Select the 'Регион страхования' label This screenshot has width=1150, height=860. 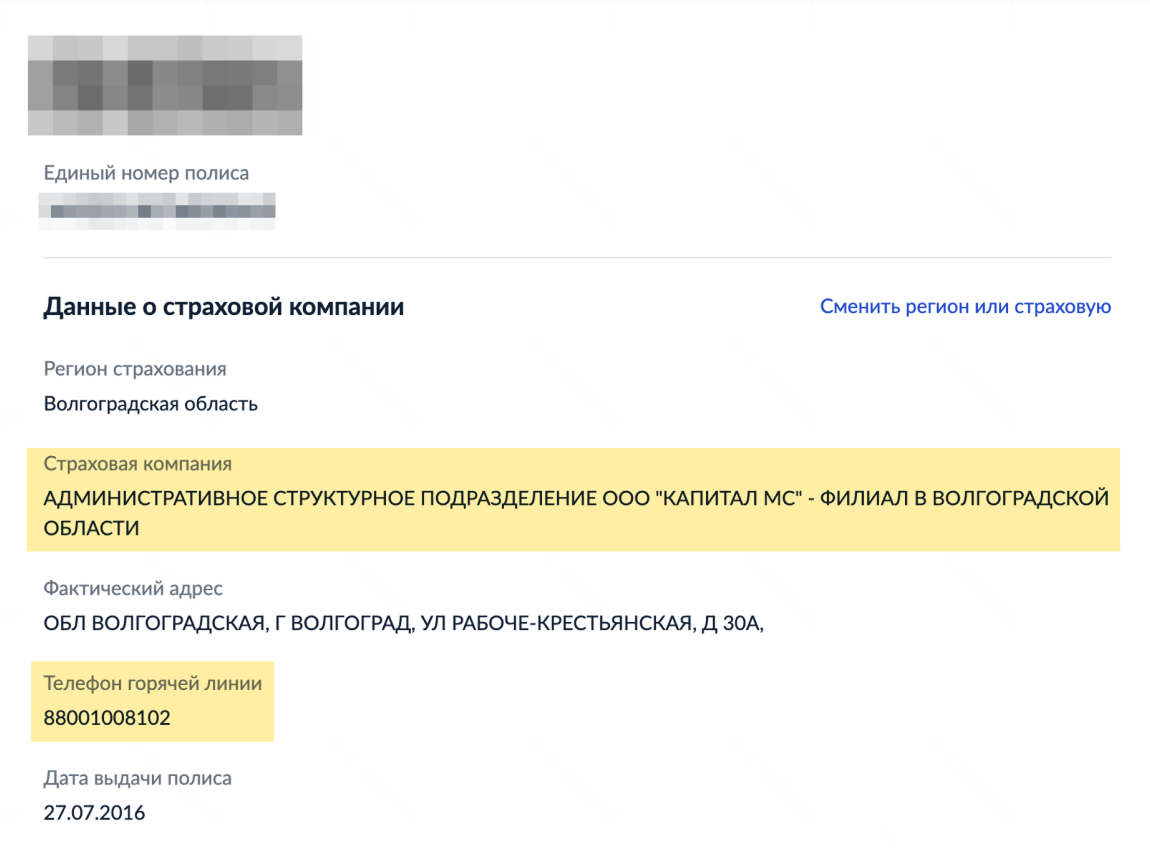(134, 369)
